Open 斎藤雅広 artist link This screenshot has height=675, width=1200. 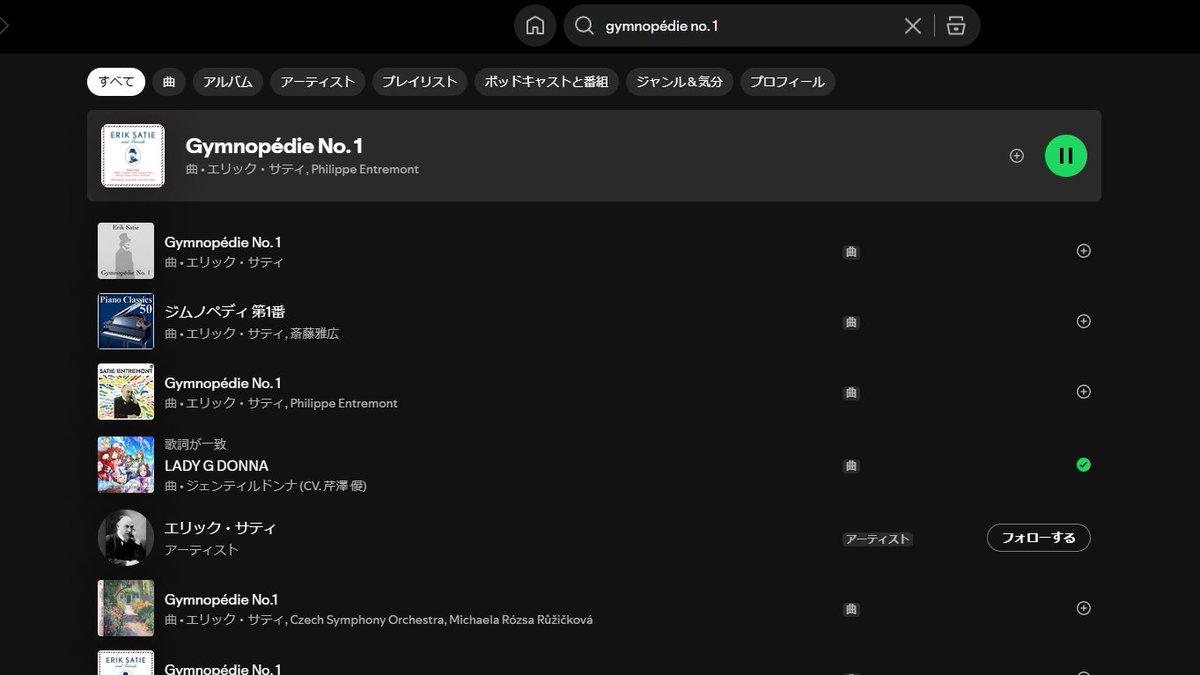click(314, 333)
